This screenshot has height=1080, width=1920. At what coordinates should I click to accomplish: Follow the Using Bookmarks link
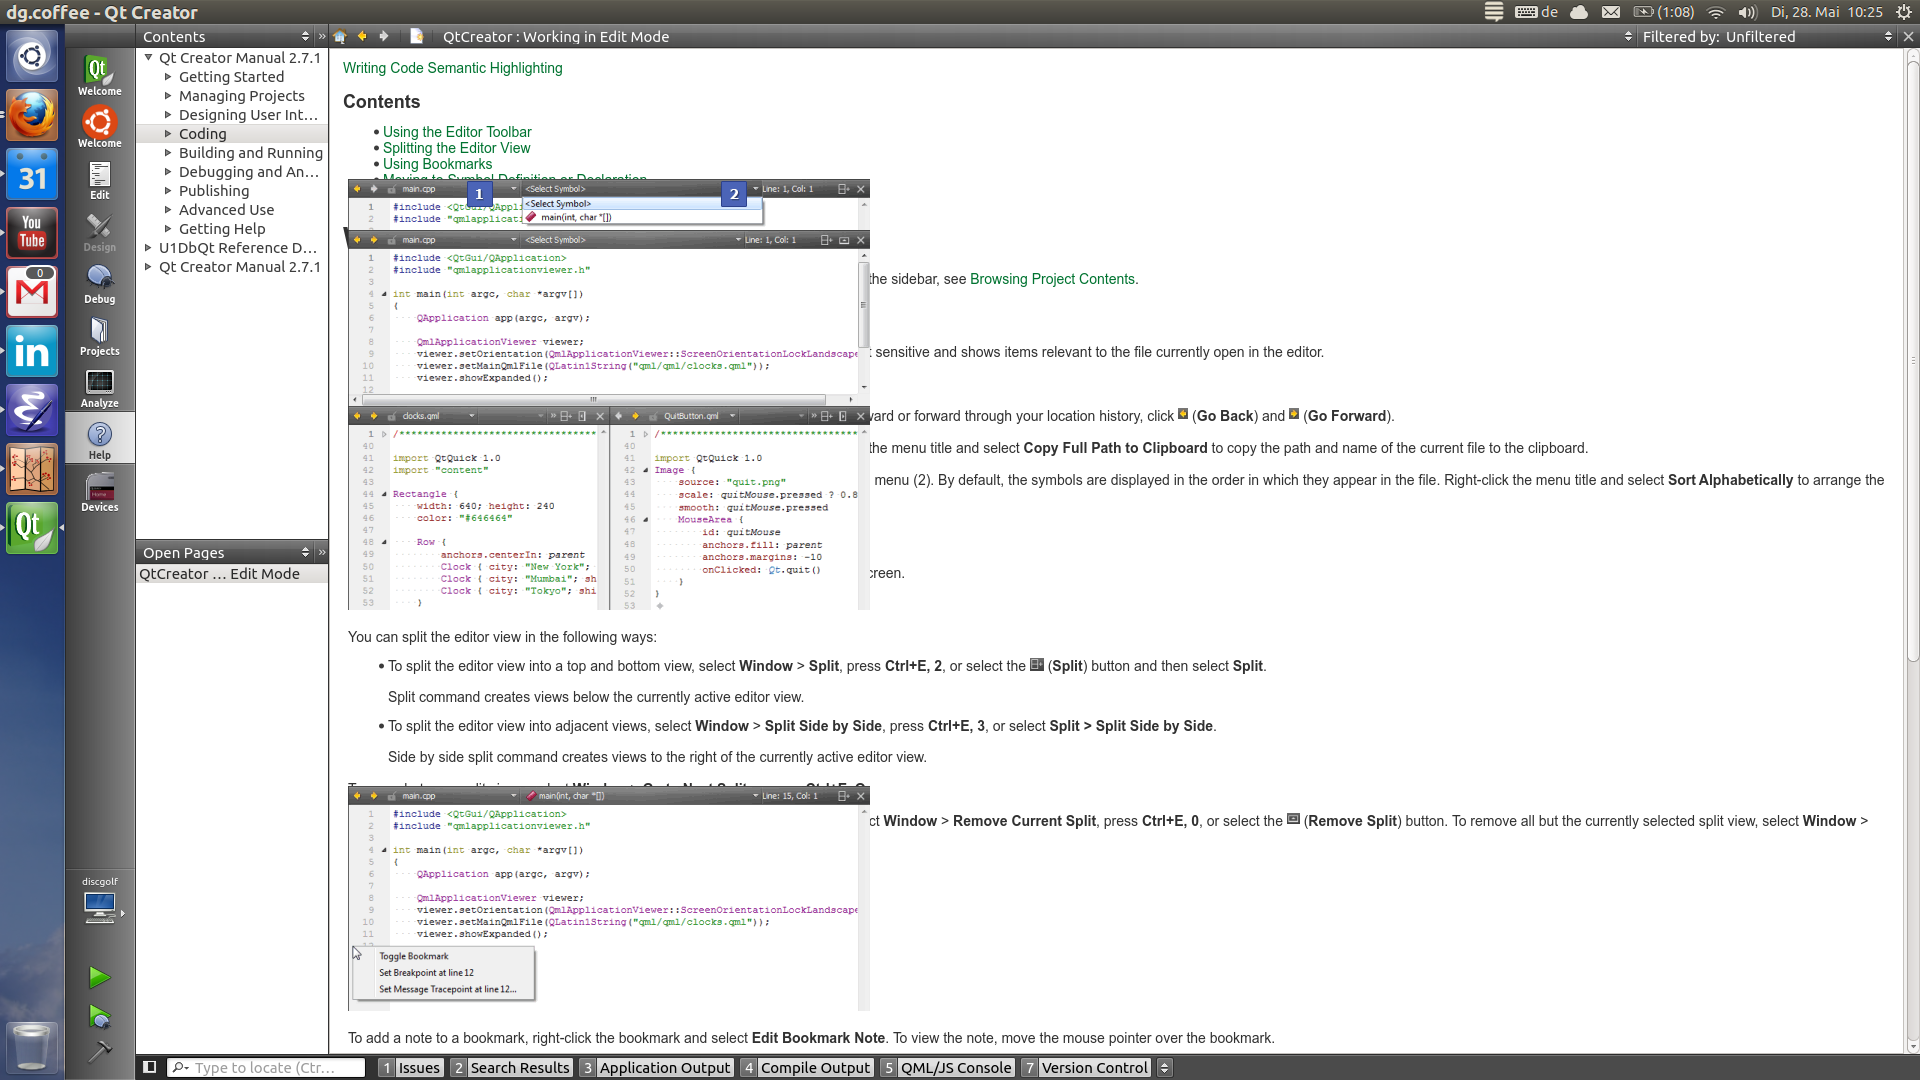(437, 164)
